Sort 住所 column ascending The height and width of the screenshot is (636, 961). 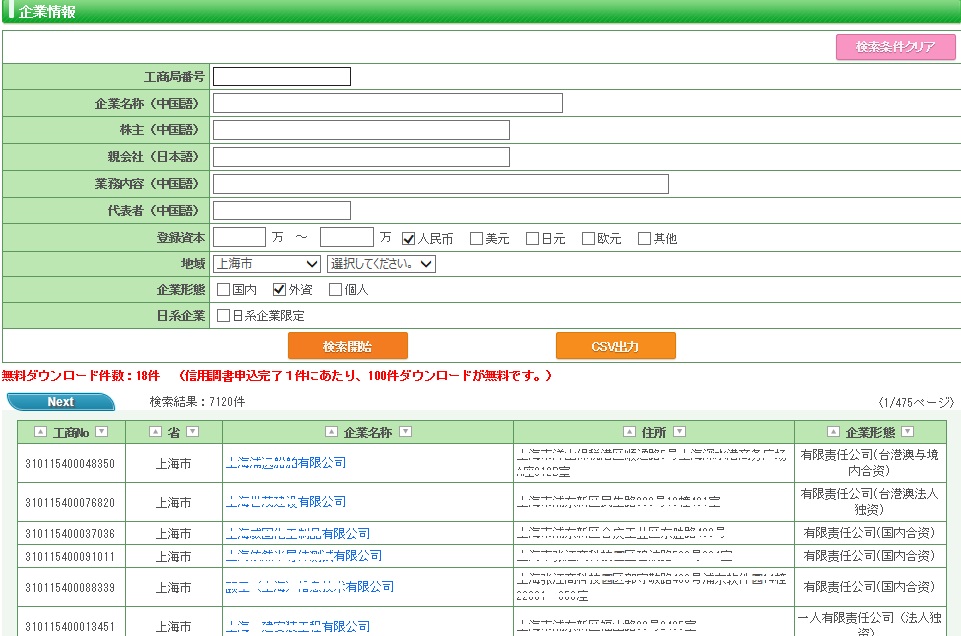click(x=629, y=432)
